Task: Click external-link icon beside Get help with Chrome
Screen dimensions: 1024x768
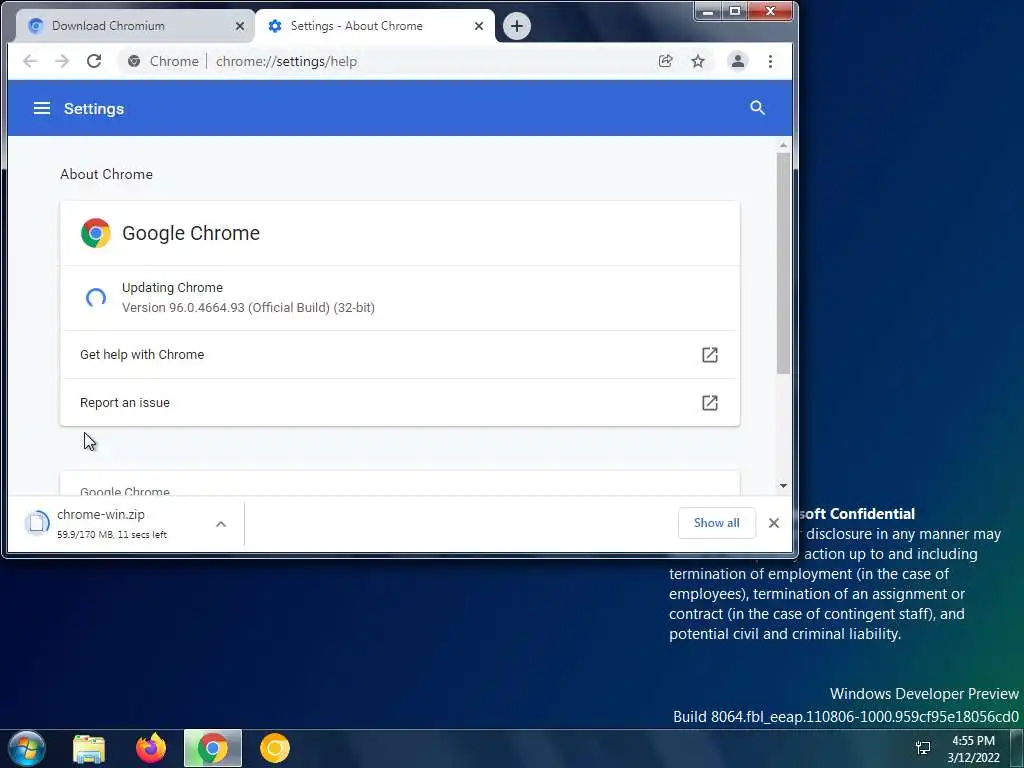Action: click(710, 355)
